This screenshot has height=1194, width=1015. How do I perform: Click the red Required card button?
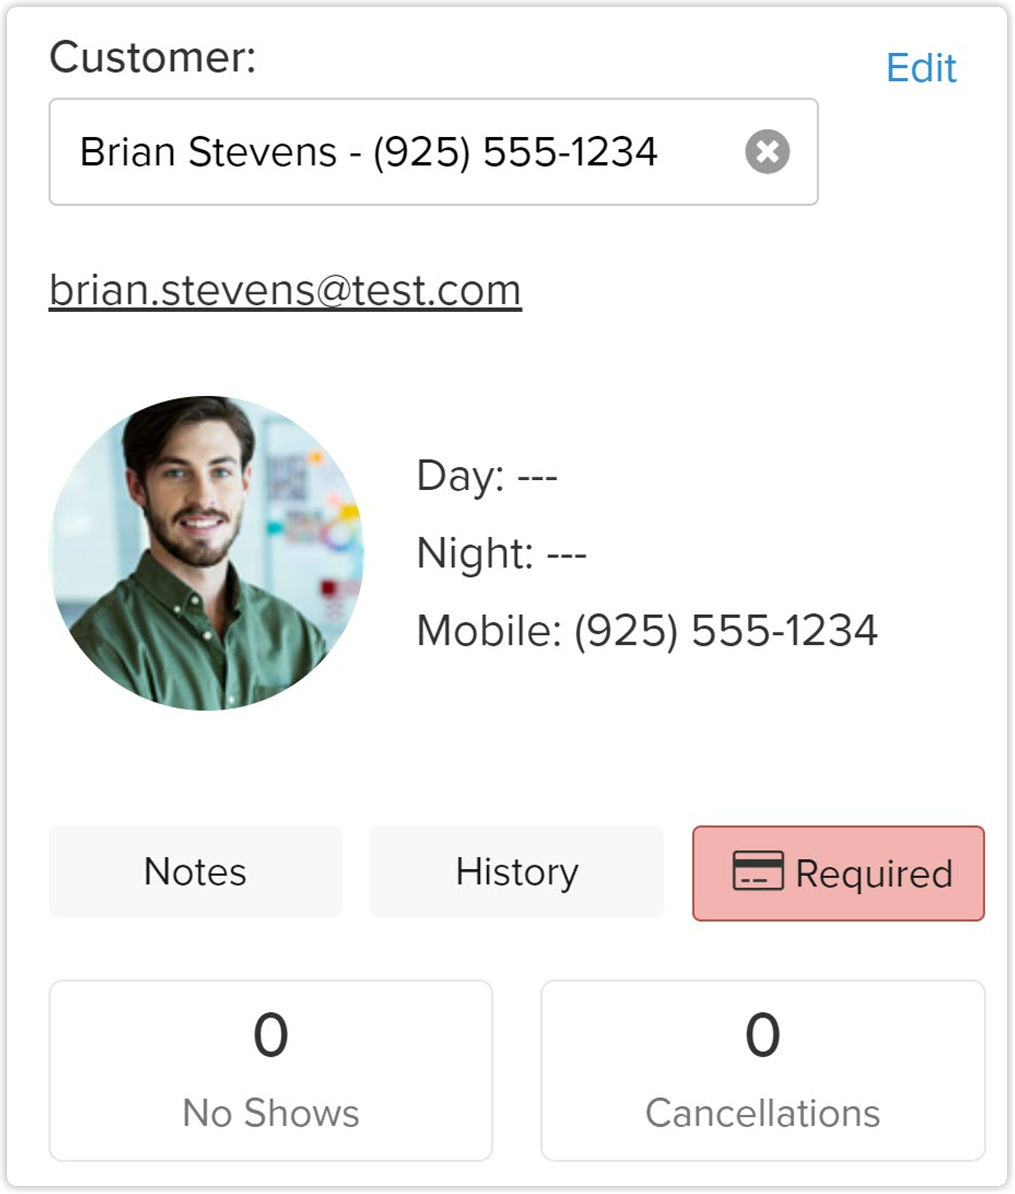838,873
